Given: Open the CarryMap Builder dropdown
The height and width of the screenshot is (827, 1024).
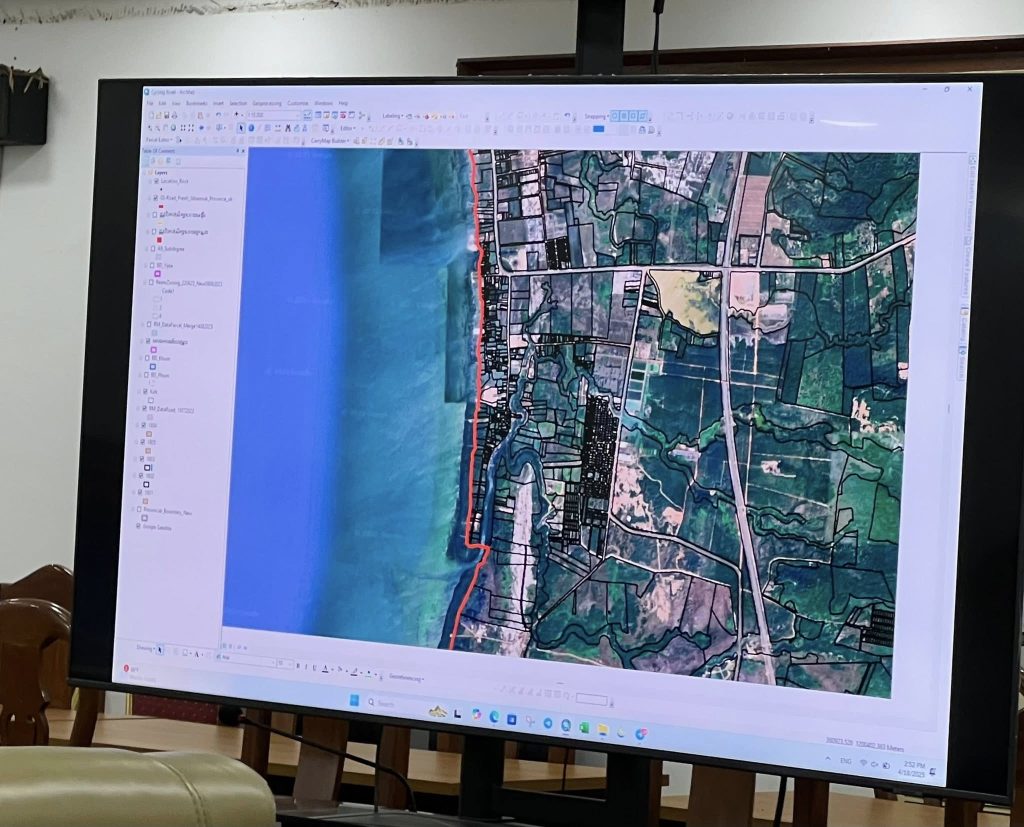Looking at the screenshot, I should 329,140.
